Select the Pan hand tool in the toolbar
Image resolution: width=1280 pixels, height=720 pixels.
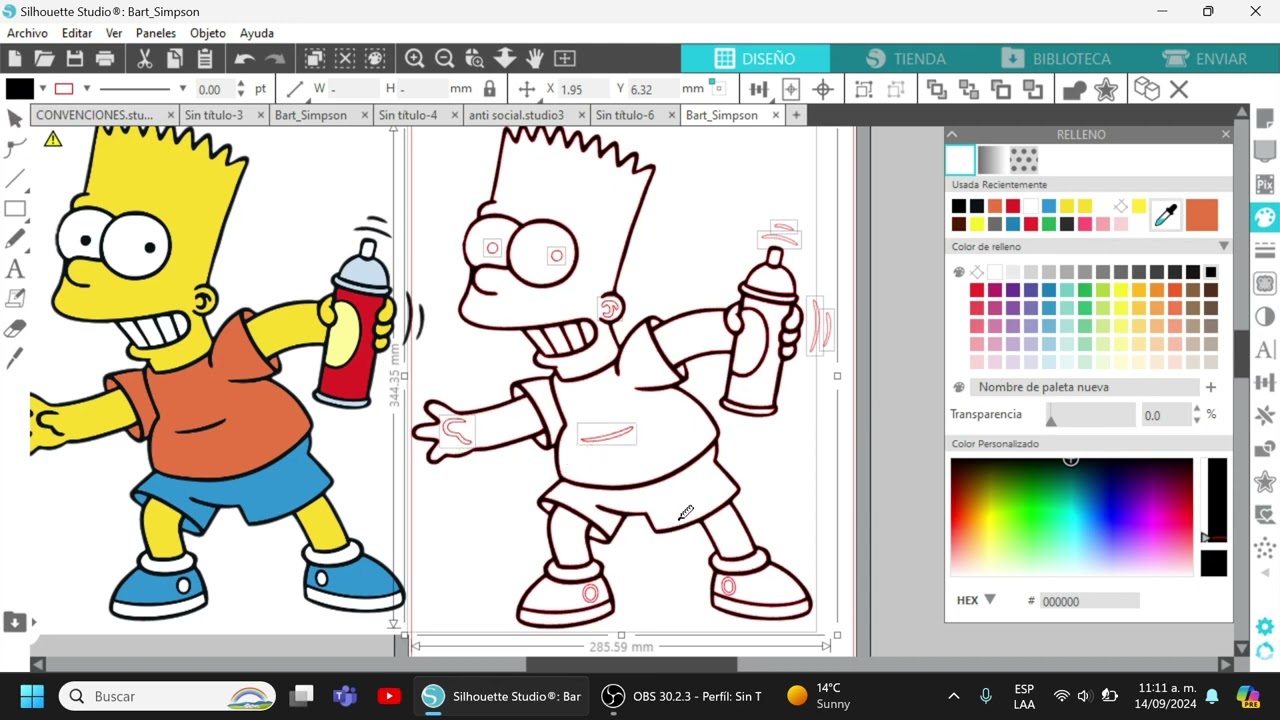[x=535, y=58]
